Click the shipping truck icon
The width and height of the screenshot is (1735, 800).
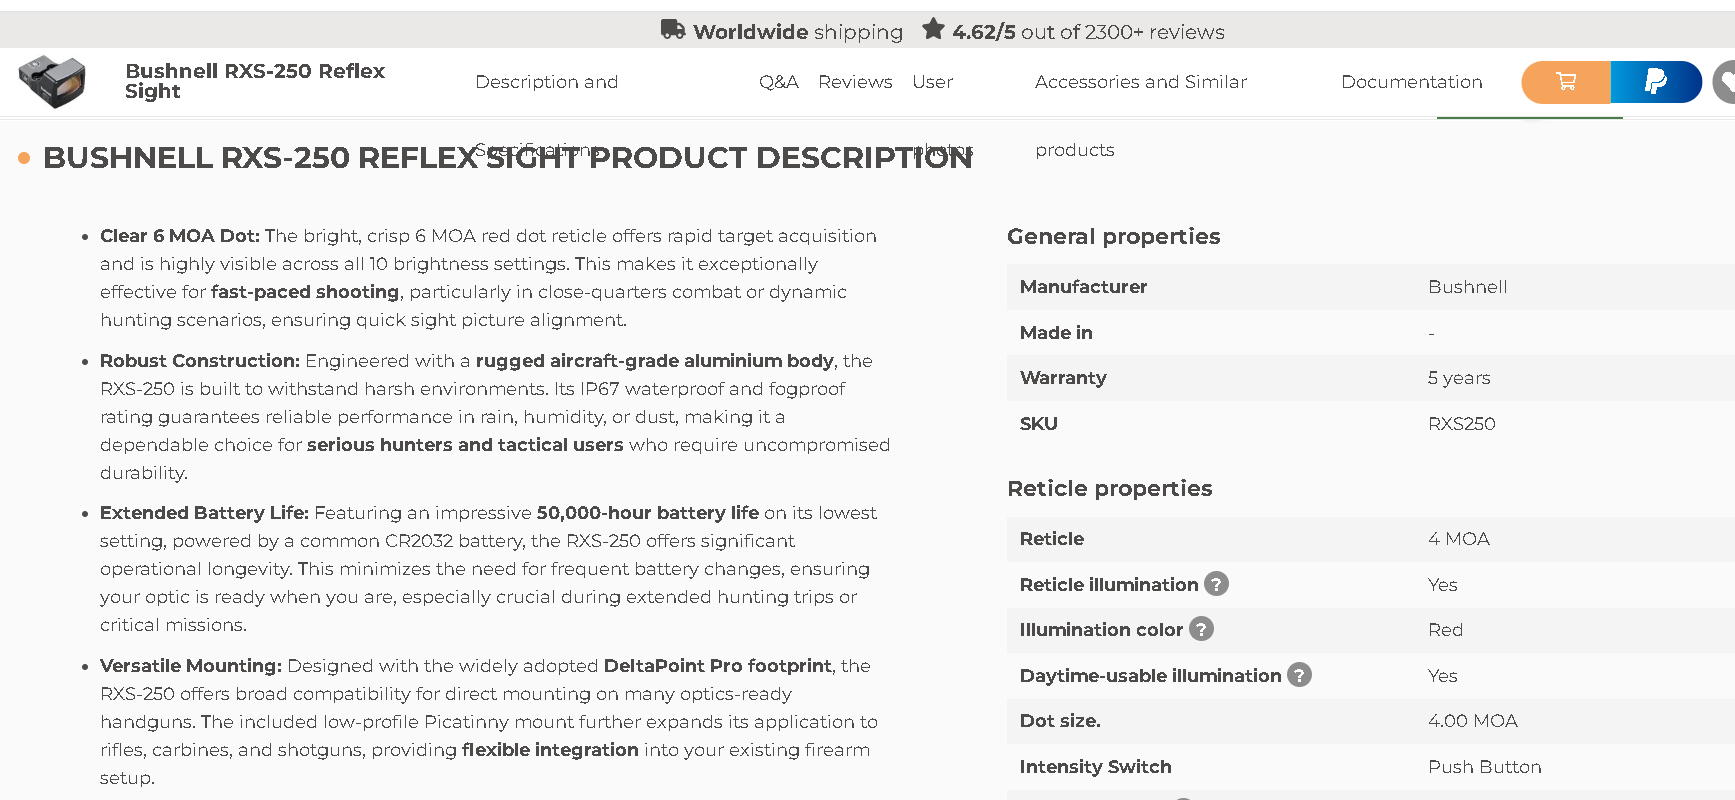coord(673,30)
